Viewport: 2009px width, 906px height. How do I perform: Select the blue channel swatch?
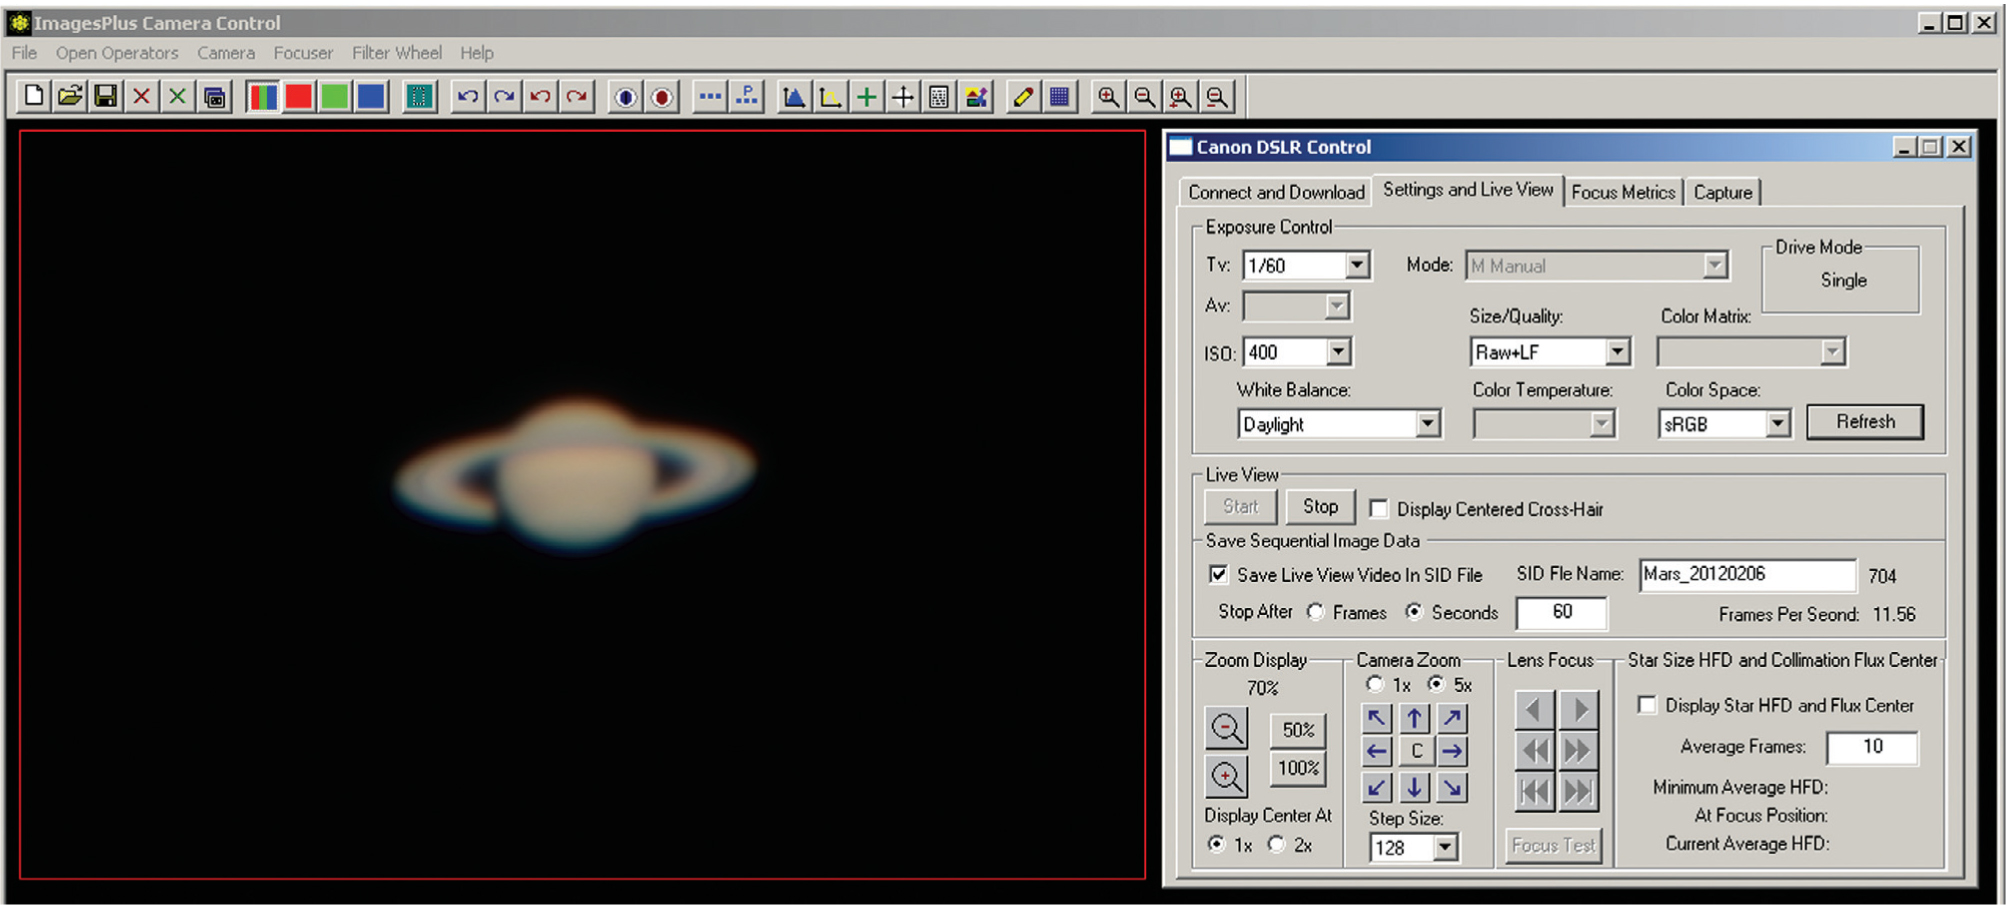click(x=371, y=97)
